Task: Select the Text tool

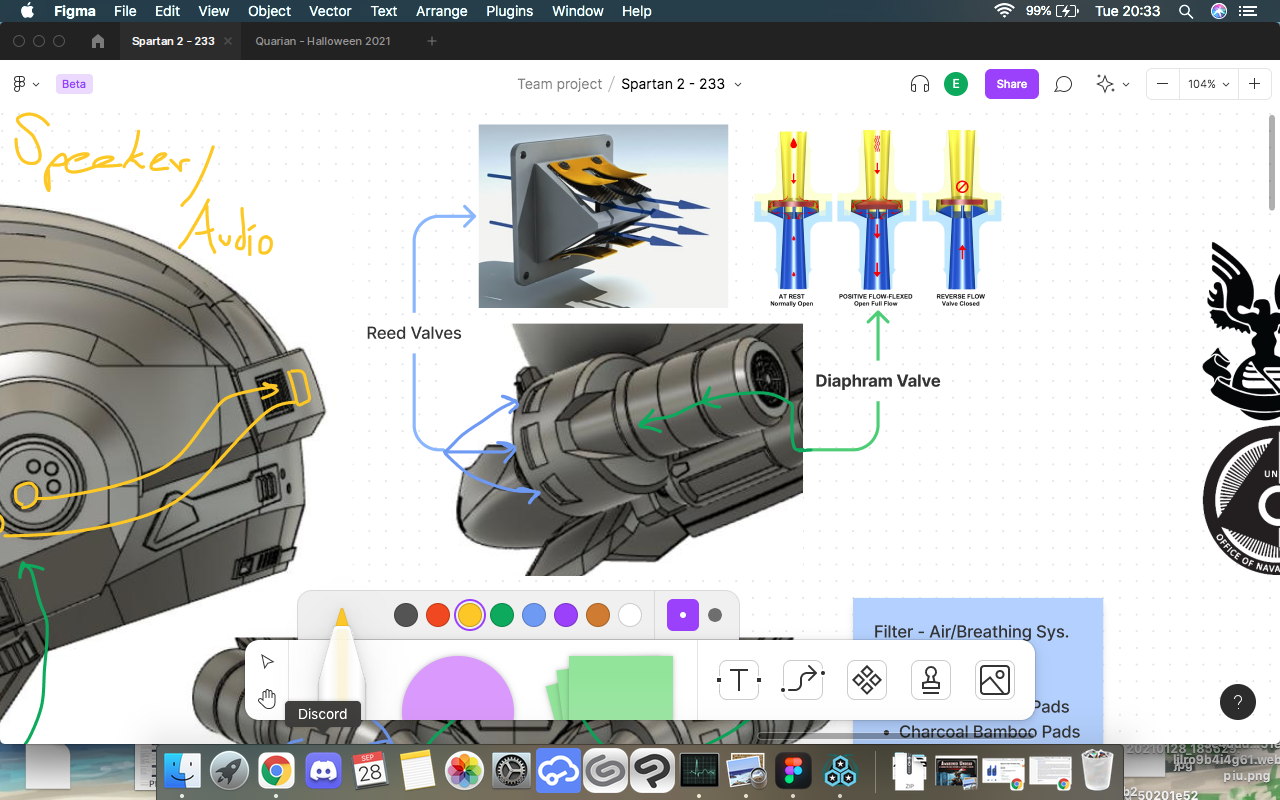Action: pyautogui.click(x=739, y=680)
